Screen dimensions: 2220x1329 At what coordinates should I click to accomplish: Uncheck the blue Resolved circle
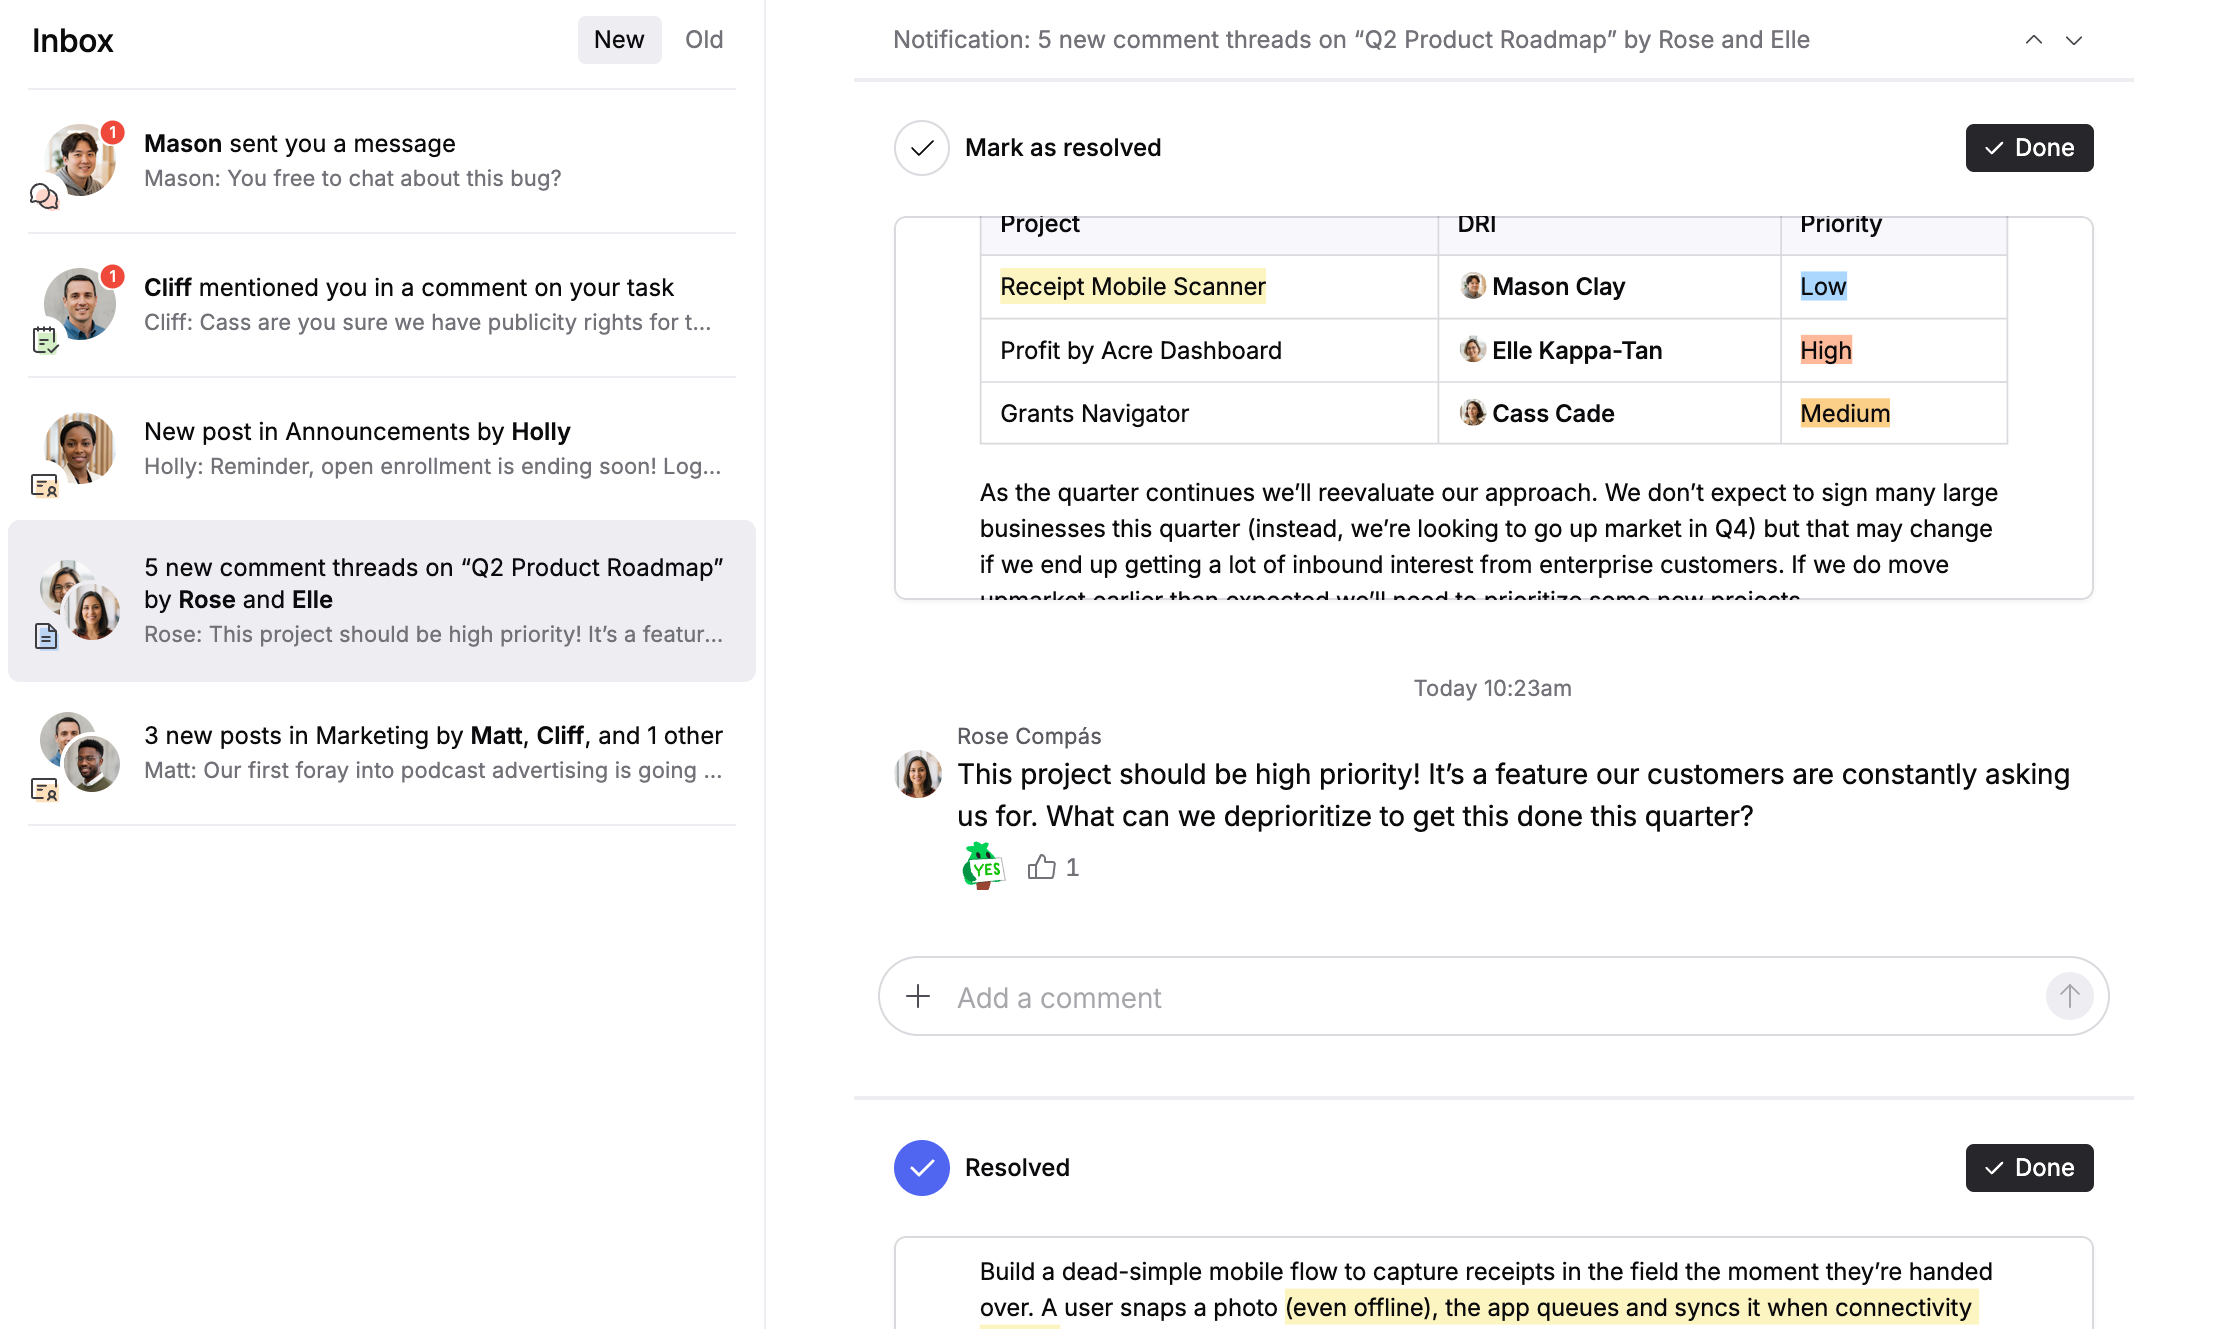pyautogui.click(x=921, y=1168)
